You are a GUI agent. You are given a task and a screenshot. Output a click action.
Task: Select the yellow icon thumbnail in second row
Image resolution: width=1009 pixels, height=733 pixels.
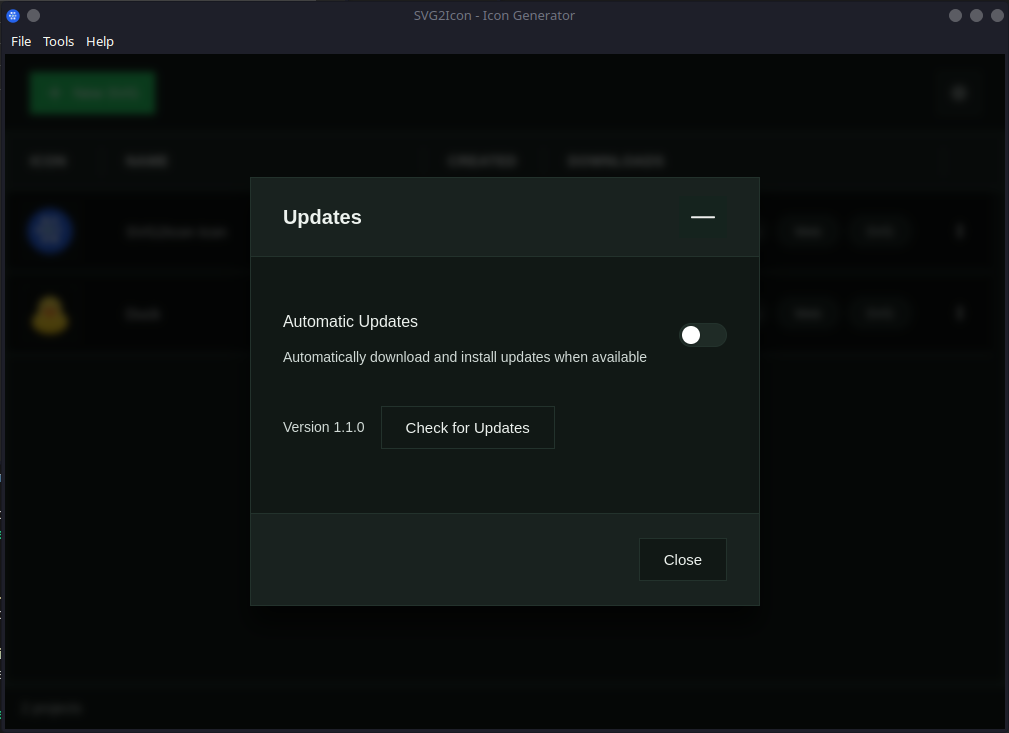click(50, 314)
